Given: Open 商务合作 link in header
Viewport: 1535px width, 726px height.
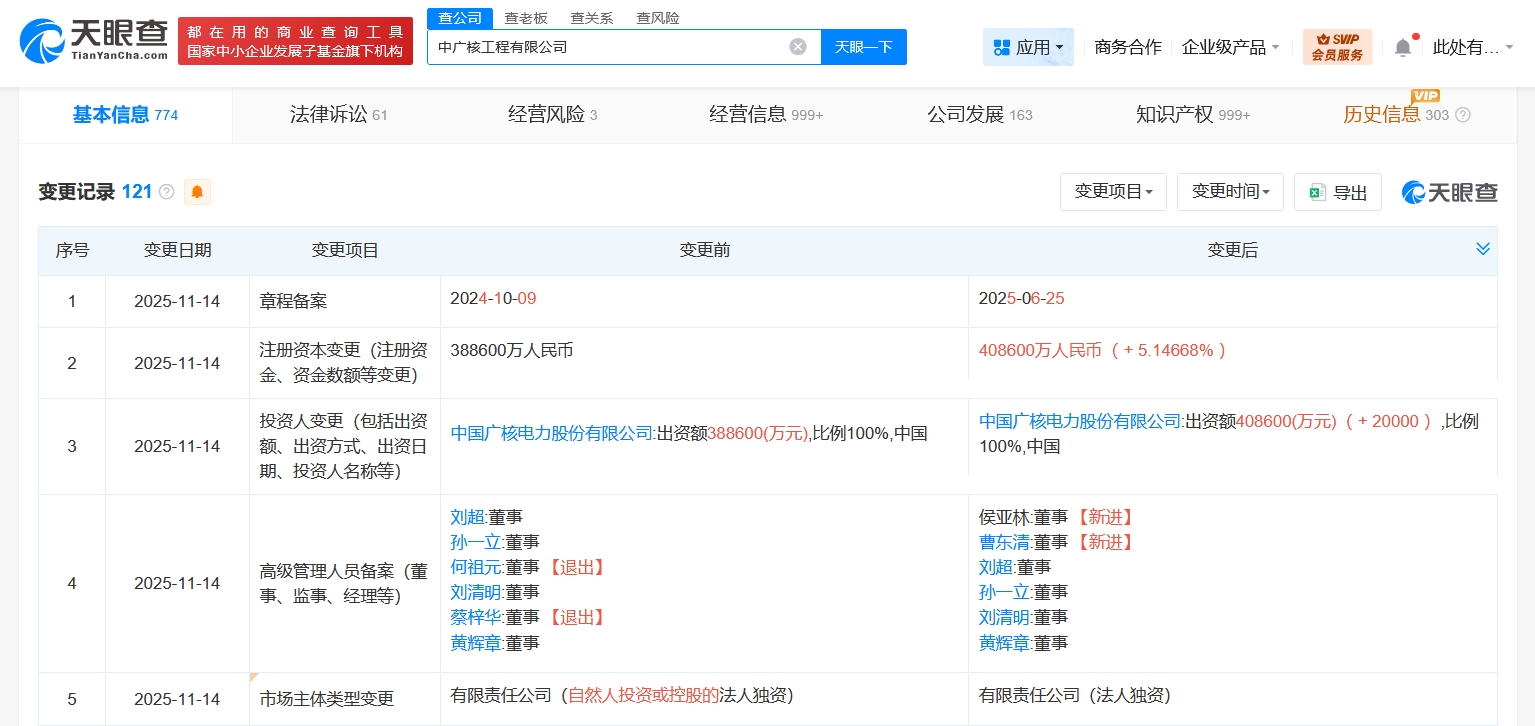Looking at the screenshot, I should click(1127, 47).
